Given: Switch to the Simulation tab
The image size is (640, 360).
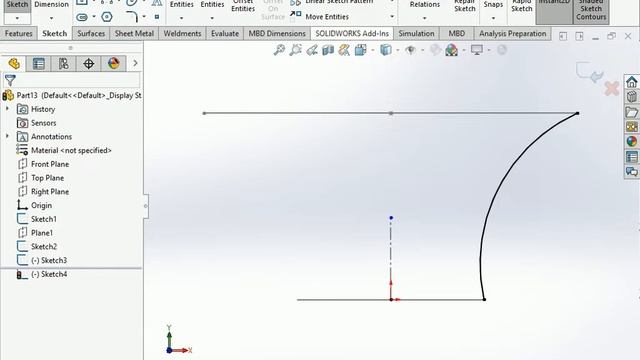Looking at the screenshot, I should pos(416,33).
